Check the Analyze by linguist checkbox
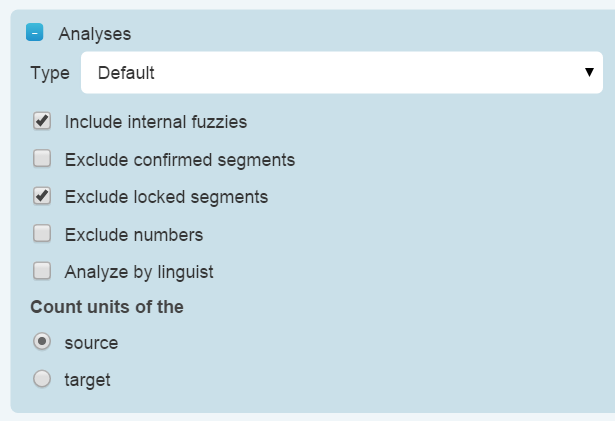The width and height of the screenshot is (615, 421). pyautogui.click(x=42, y=271)
